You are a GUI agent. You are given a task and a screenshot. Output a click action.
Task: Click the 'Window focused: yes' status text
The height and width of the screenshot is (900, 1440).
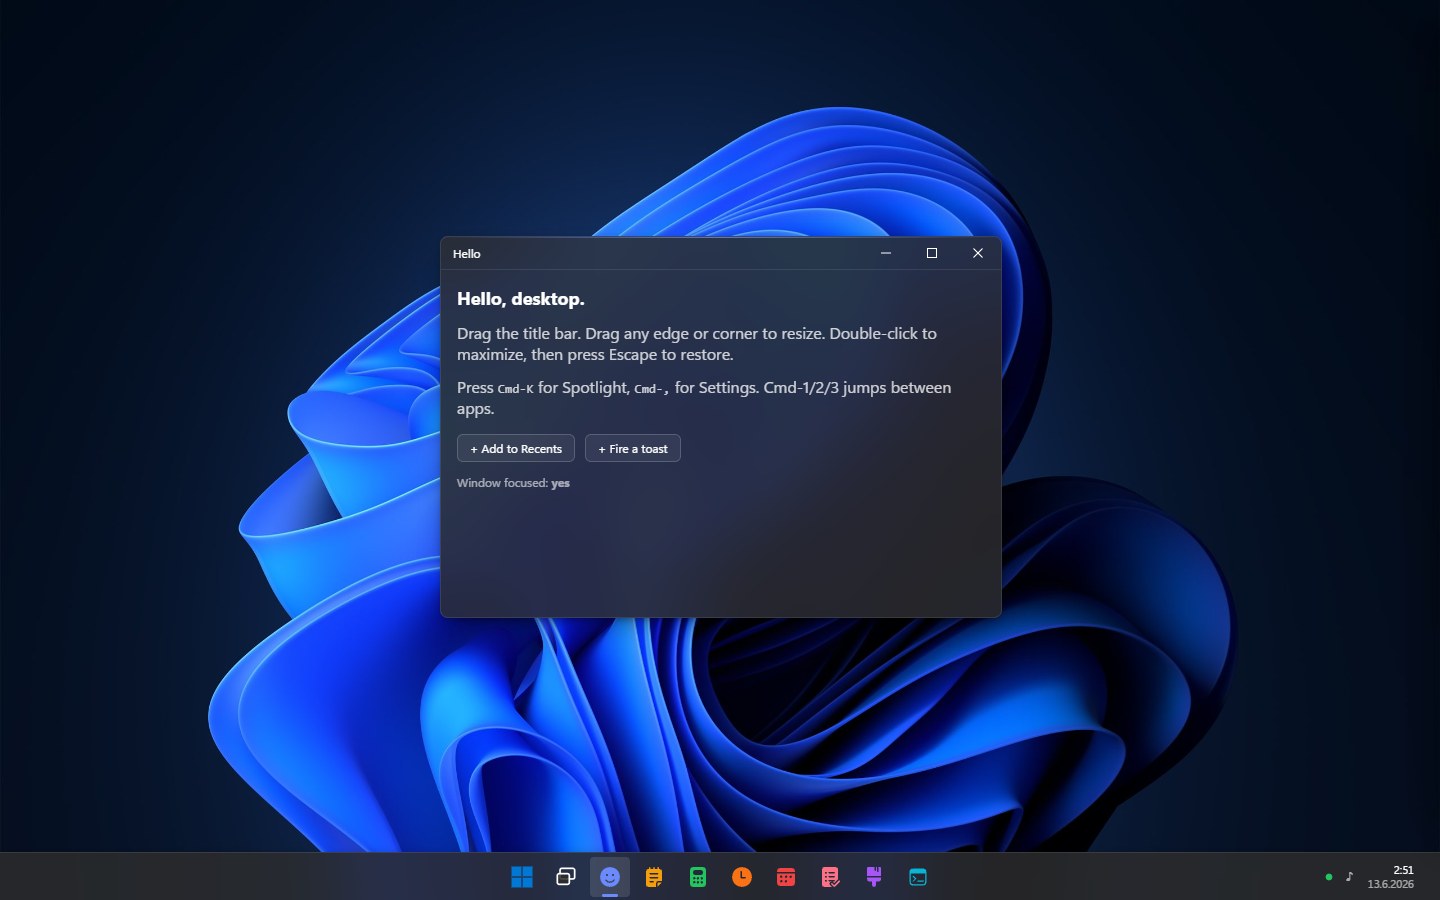pyautogui.click(x=513, y=483)
